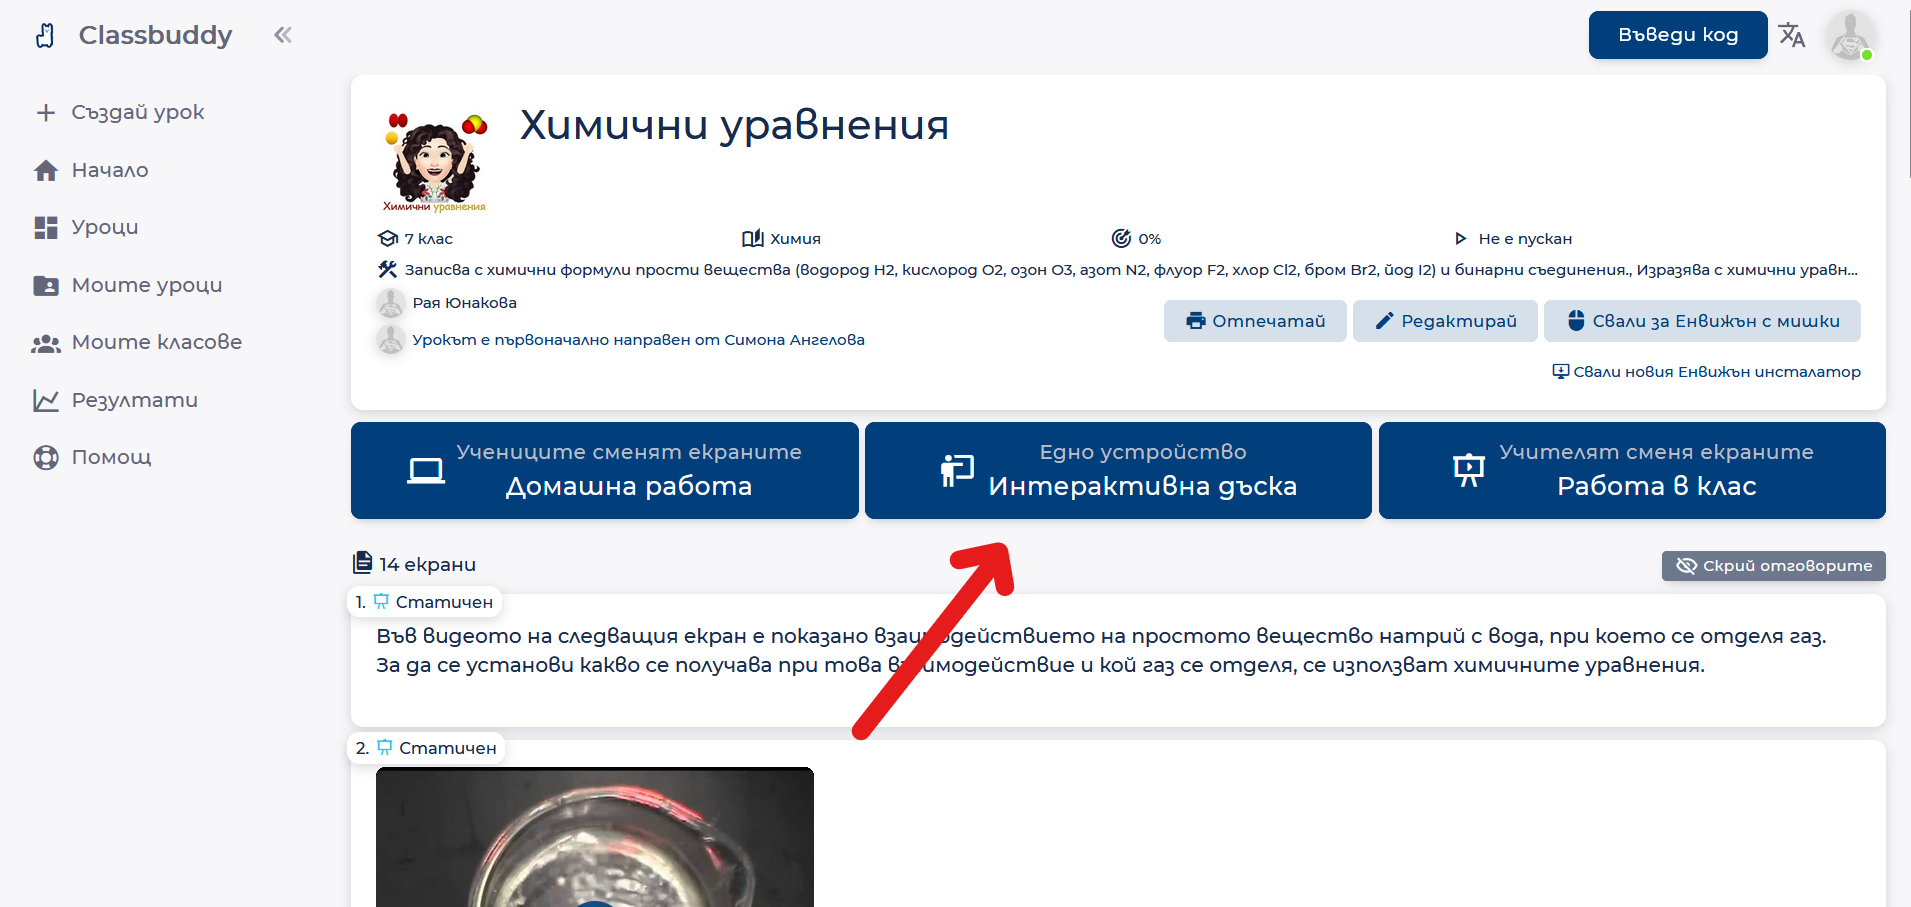Click the Помощ lifebuoy icon
Image resolution: width=1911 pixels, height=907 pixels.
tap(46, 457)
